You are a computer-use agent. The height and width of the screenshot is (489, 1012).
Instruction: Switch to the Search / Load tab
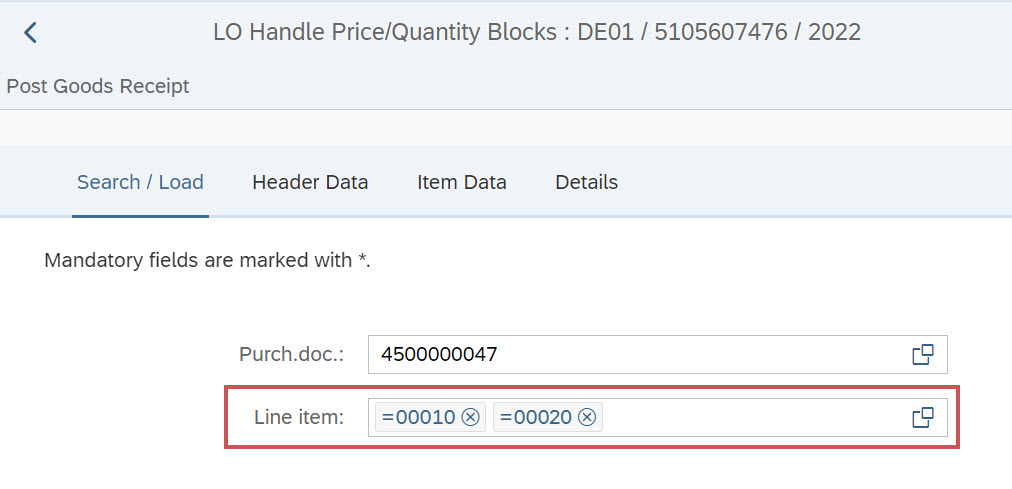[140, 182]
